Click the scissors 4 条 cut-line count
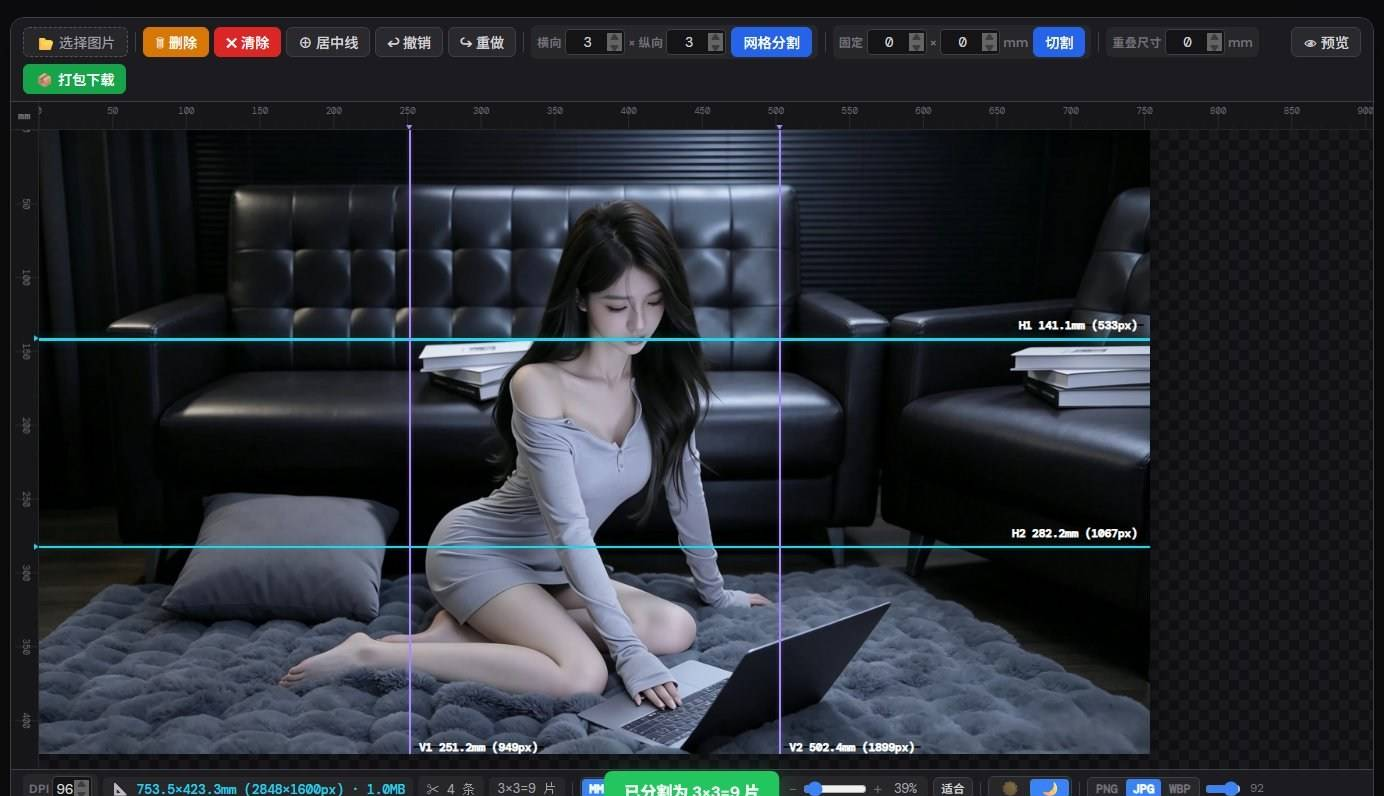1384x796 pixels. tap(452, 788)
